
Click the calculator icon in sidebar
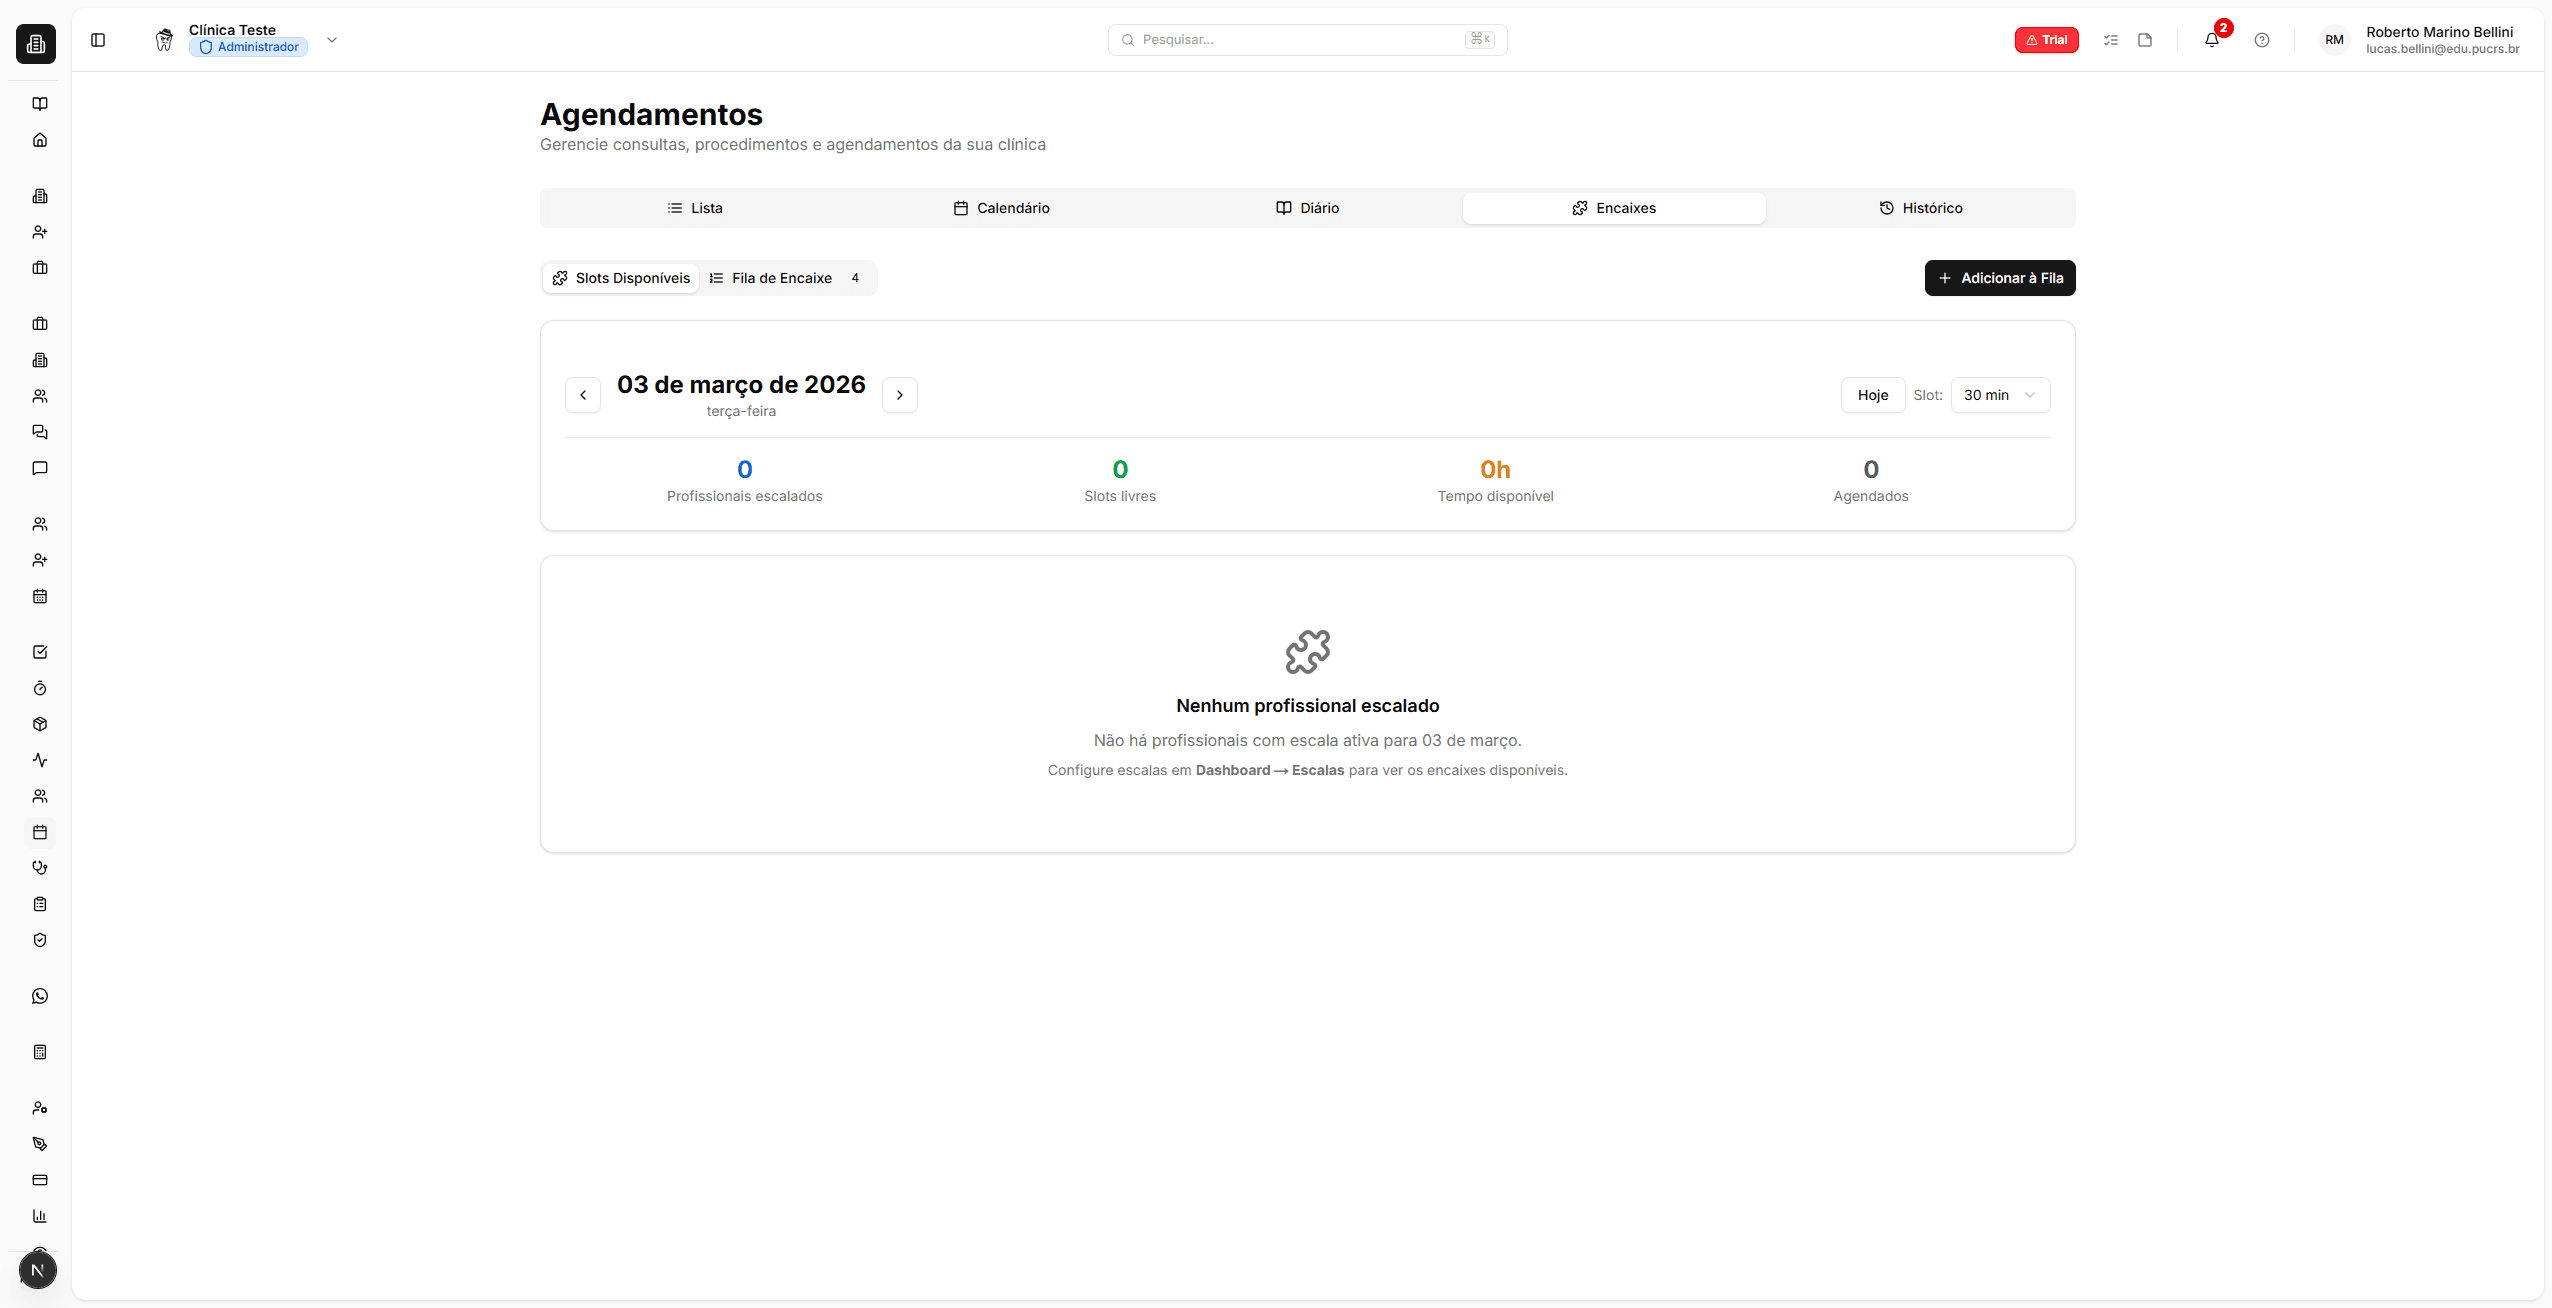click(40, 1052)
